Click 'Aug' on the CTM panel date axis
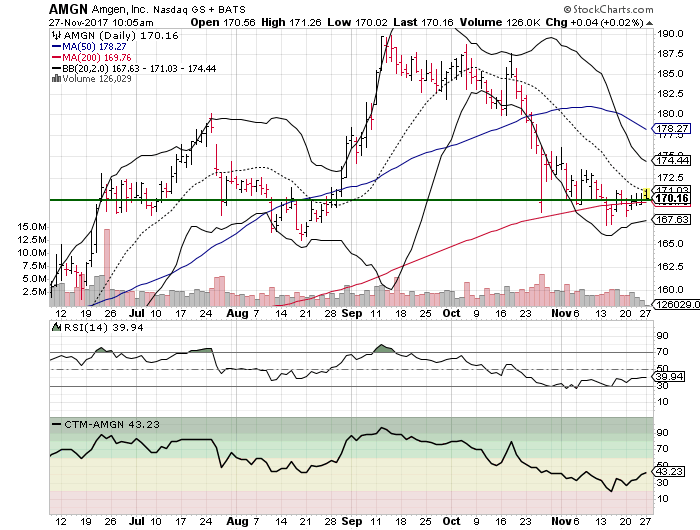The width and height of the screenshot is (700, 530). (x=237, y=521)
